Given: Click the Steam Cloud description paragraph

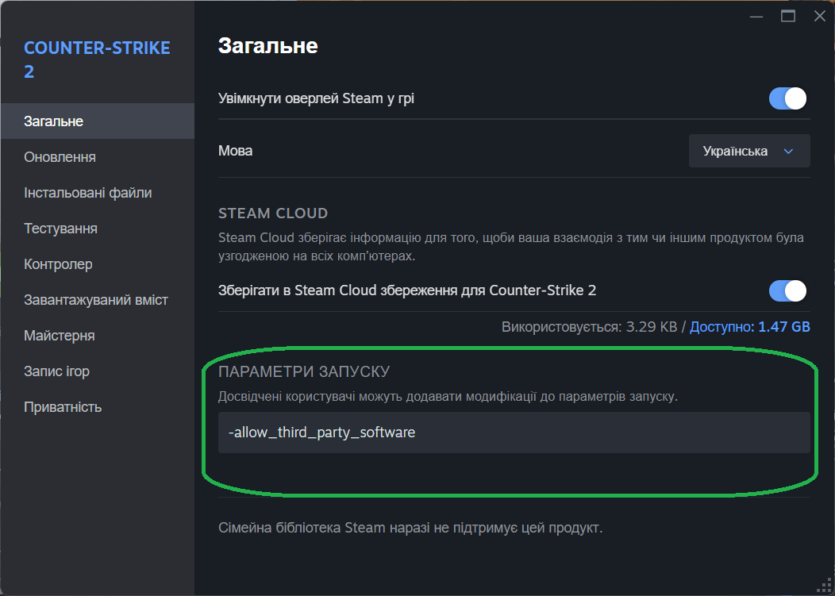Looking at the screenshot, I should (511, 247).
